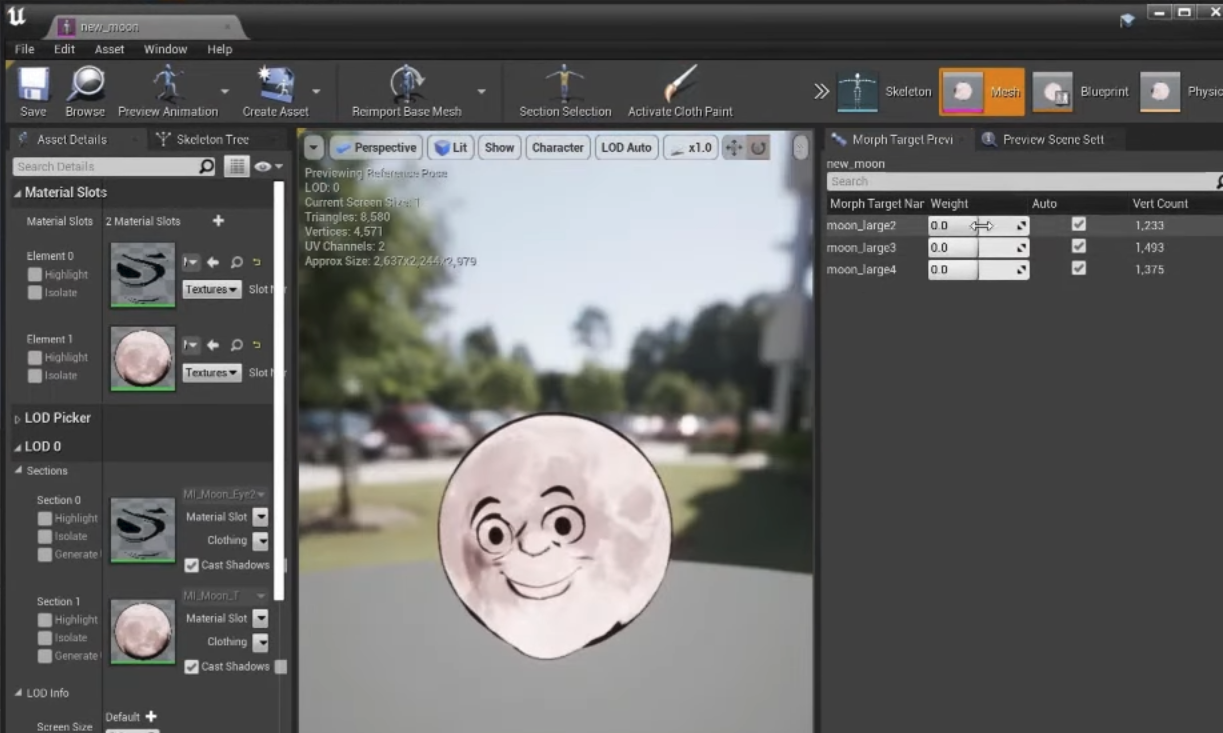Image resolution: width=1223 pixels, height=733 pixels.
Task: Open the Blueprint editor mode
Action: (x=1082, y=92)
